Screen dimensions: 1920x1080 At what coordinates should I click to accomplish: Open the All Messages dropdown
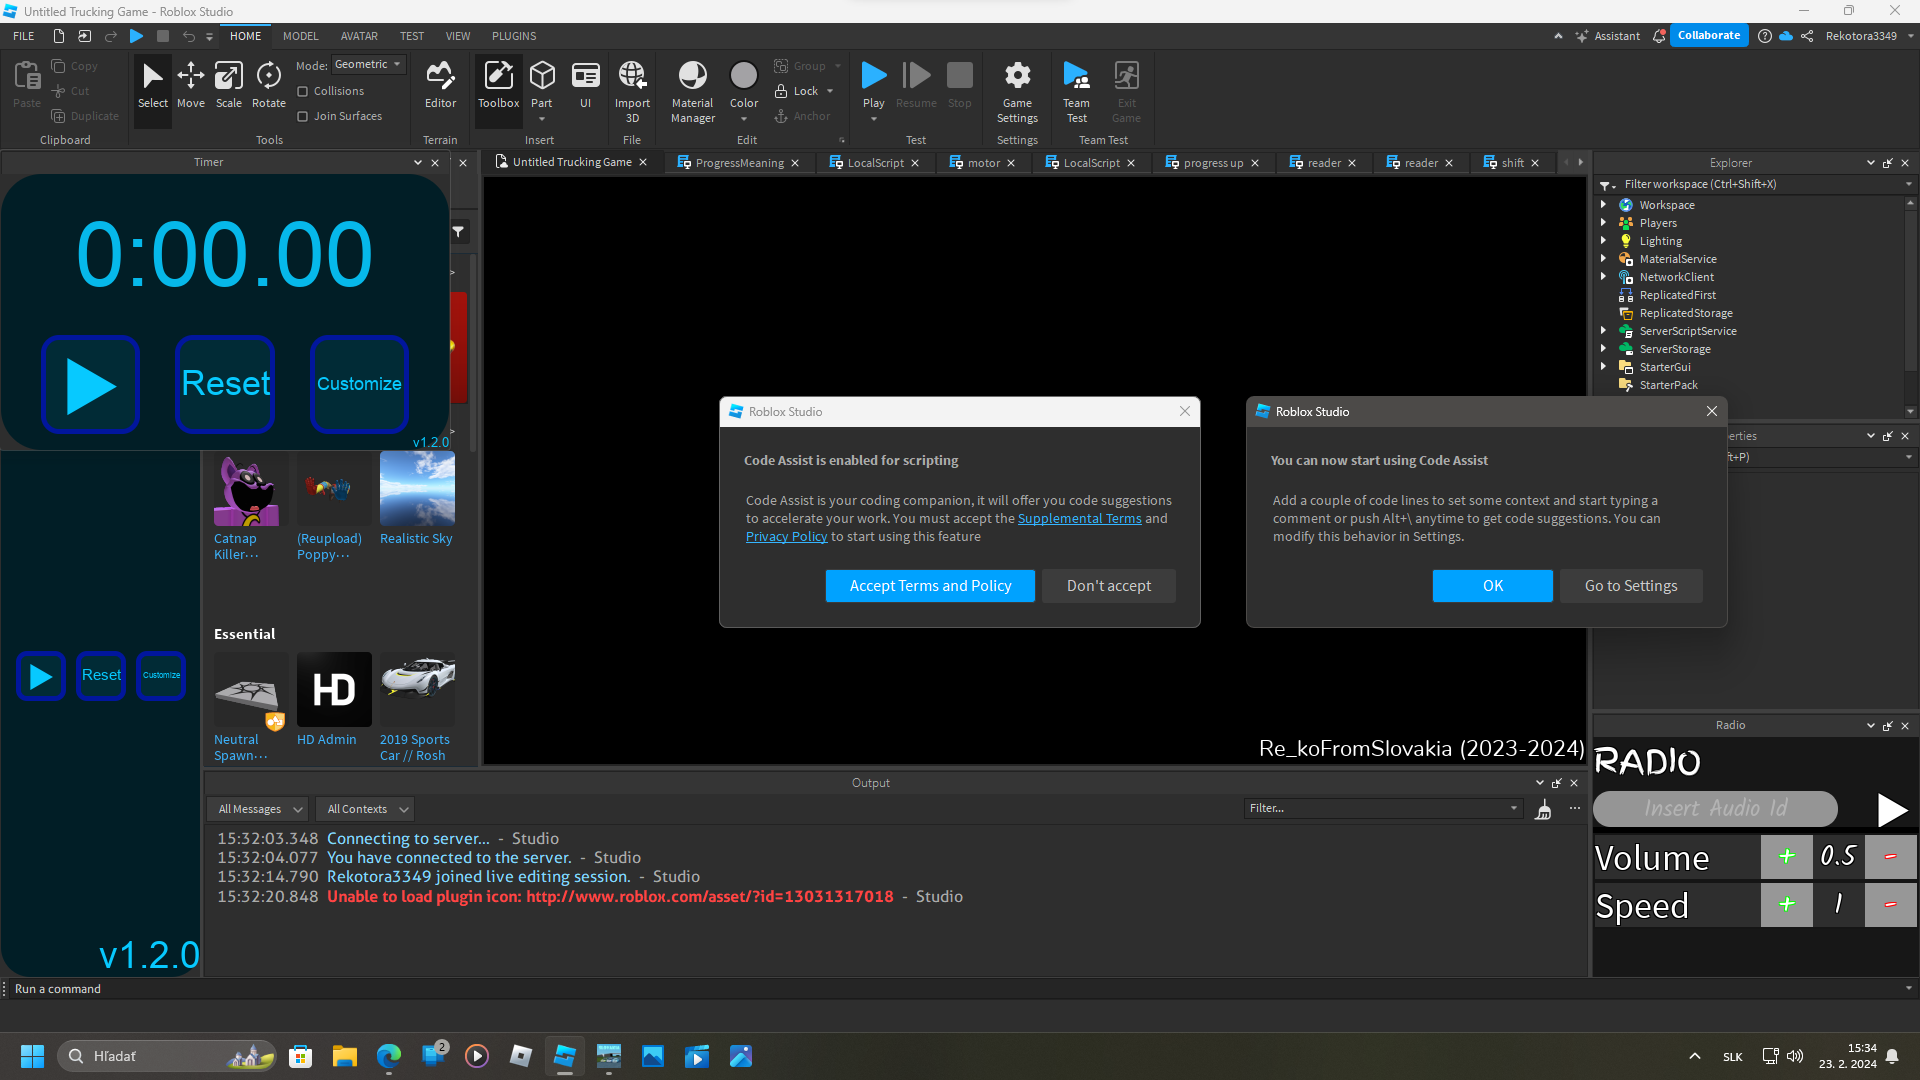[259, 809]
